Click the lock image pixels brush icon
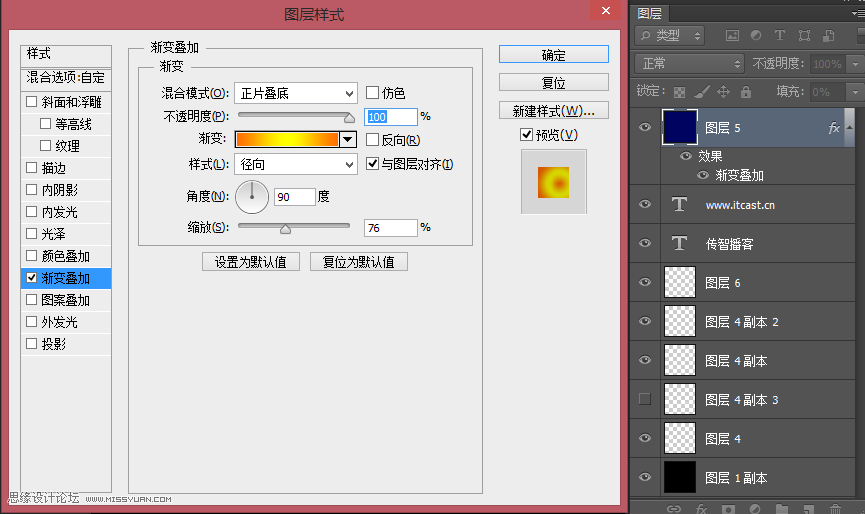Screen dimensions: 865x514 point(701,92)
